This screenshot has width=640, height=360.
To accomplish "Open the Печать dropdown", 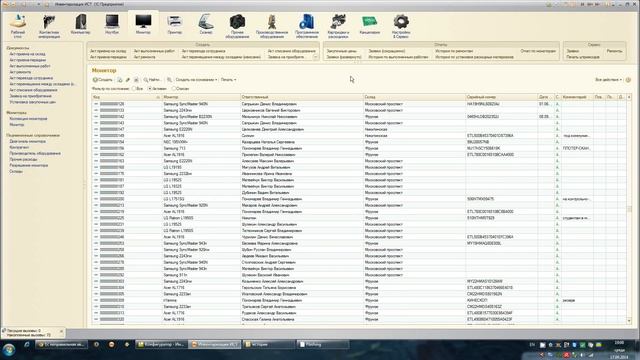I will pyautogui.click(x=229, y=80).
